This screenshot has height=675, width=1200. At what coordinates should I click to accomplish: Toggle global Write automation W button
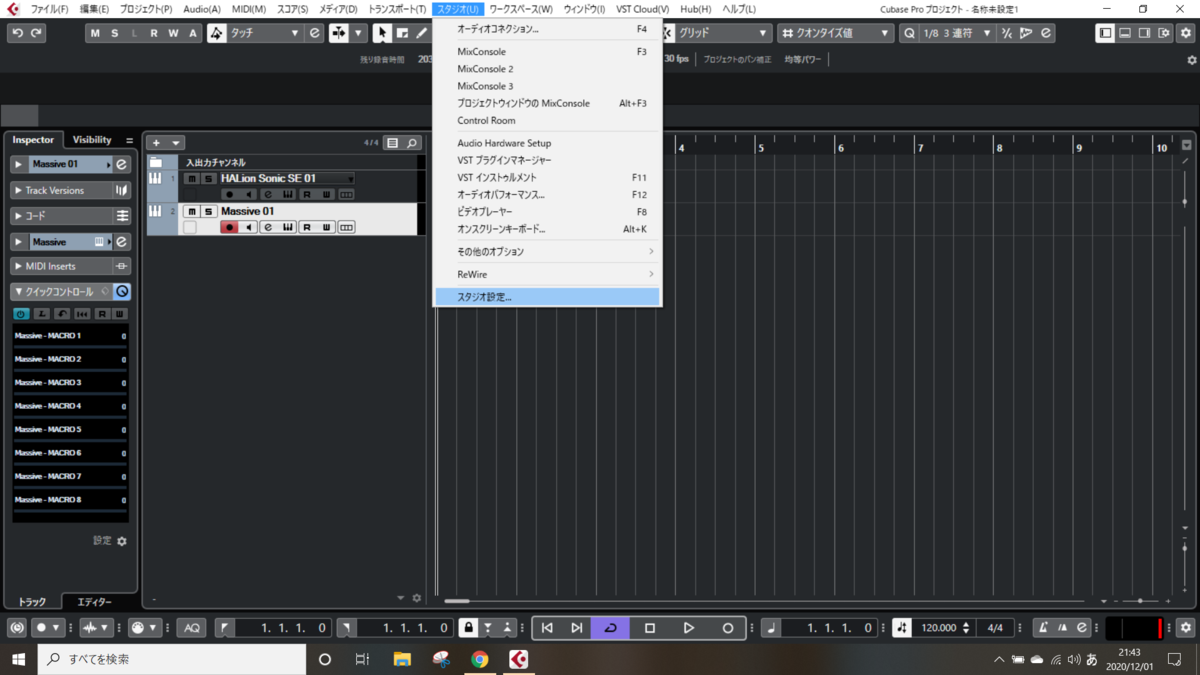coord(172,33)
